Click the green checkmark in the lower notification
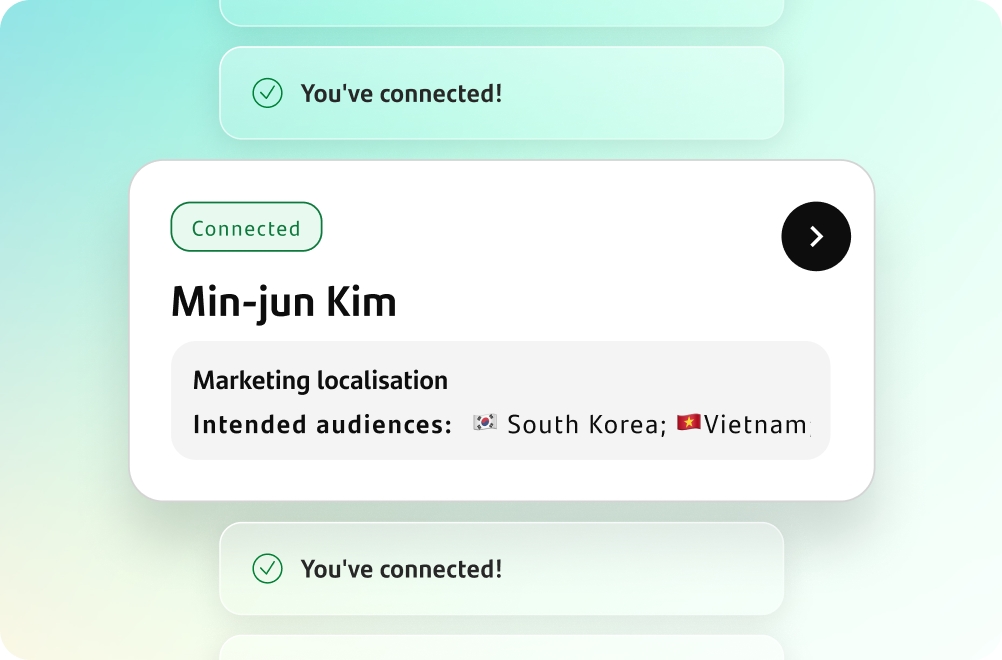Screen dimensions: 1002x660 [x=267, y=569]
